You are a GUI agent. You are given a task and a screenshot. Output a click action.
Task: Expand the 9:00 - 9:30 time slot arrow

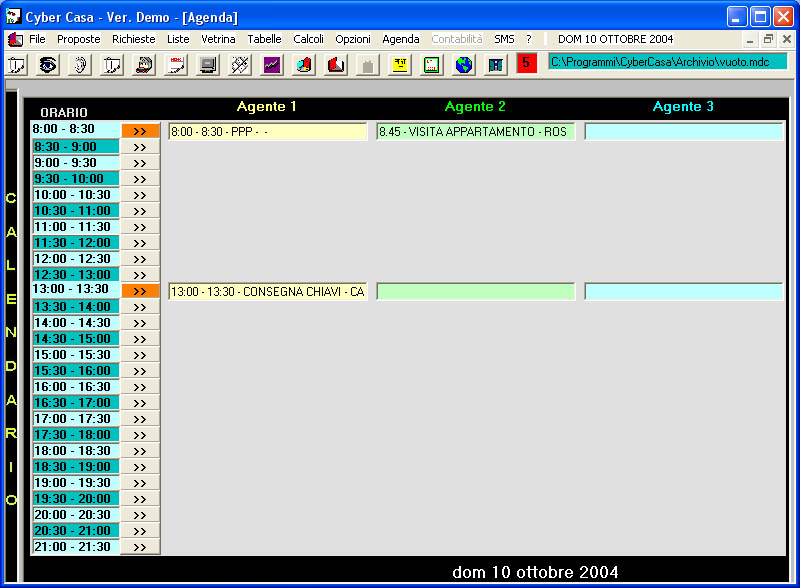(140, 163)
